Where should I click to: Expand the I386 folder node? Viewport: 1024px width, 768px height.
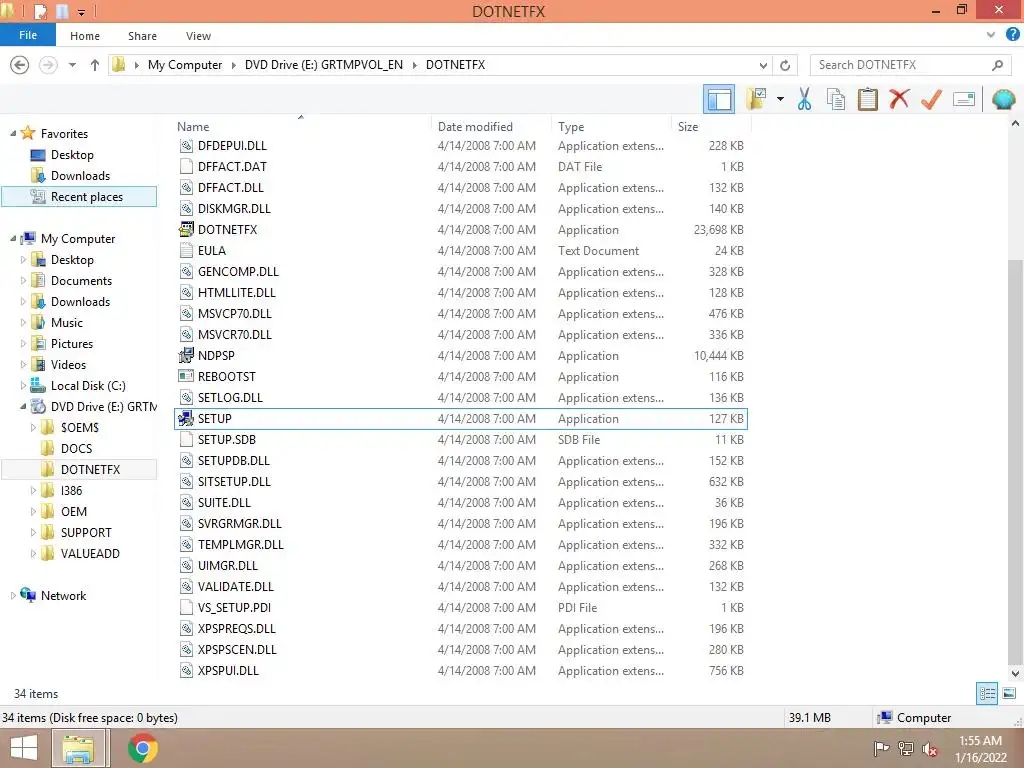[33, 490]
